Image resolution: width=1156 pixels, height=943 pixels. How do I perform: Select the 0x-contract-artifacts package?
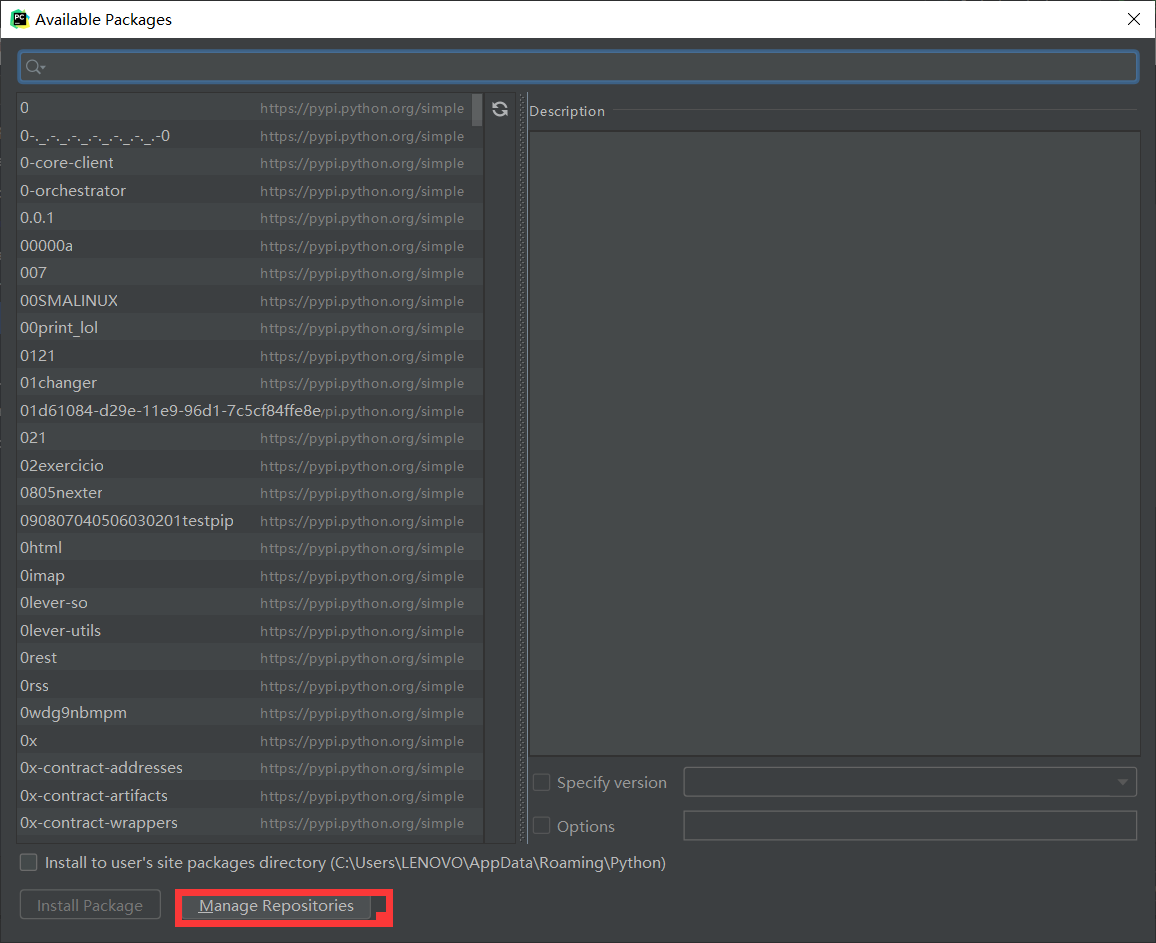click(250, 796)
